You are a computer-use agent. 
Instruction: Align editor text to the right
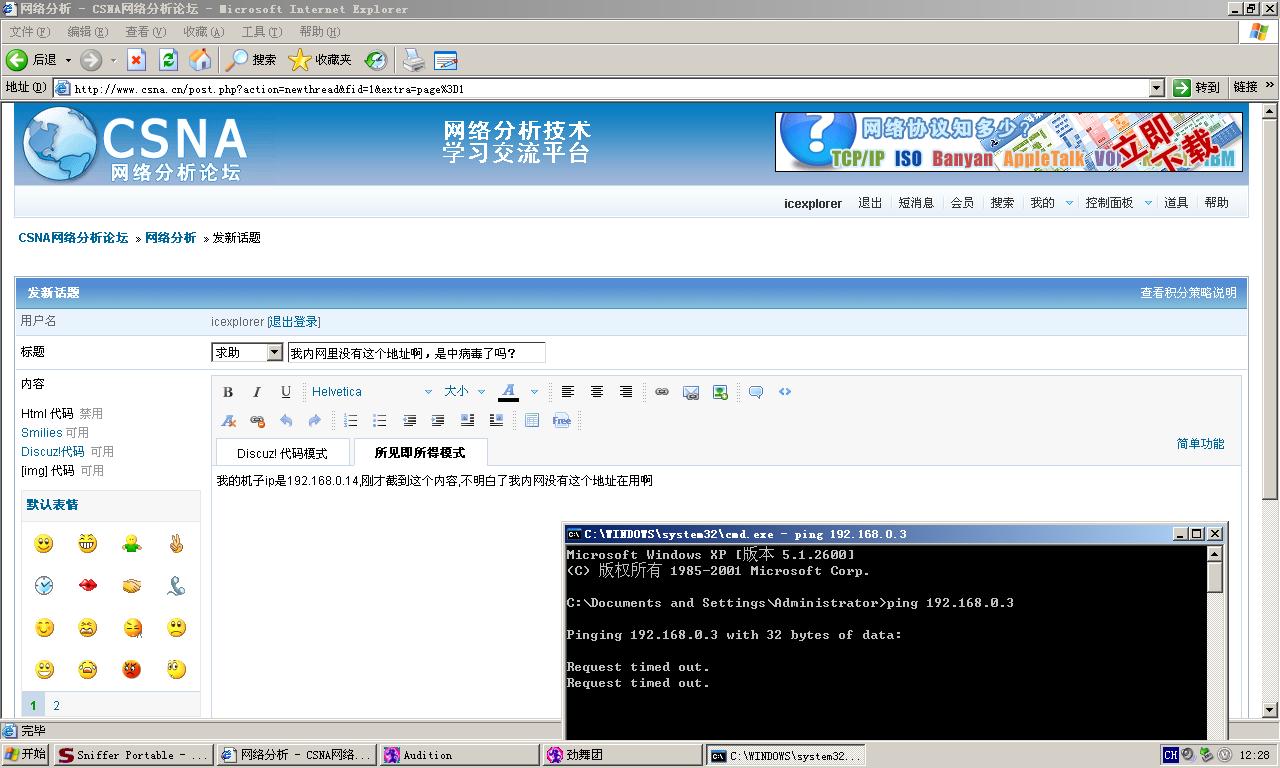[x=626, y=392]
